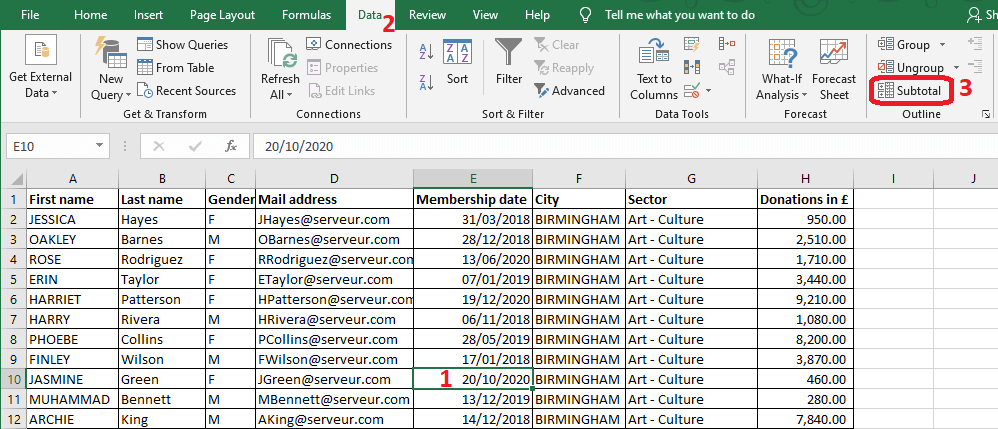
Task: Click the Insert Function fx icon
Action: click(231, 146)
